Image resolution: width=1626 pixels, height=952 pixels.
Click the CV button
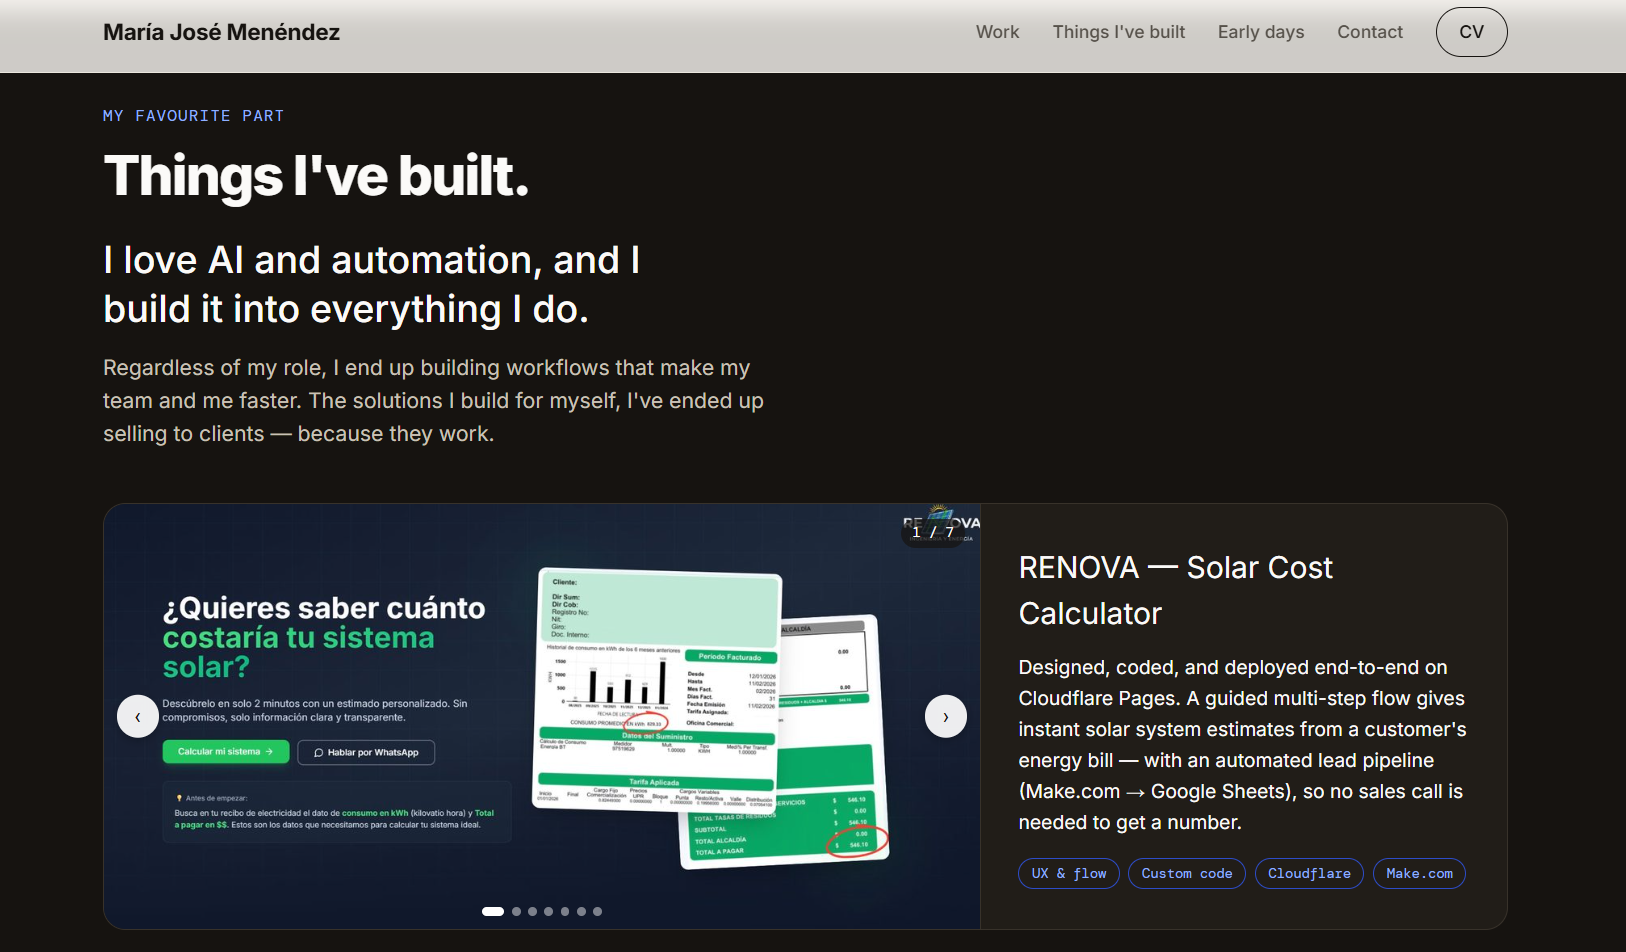tap(1471, 32)
